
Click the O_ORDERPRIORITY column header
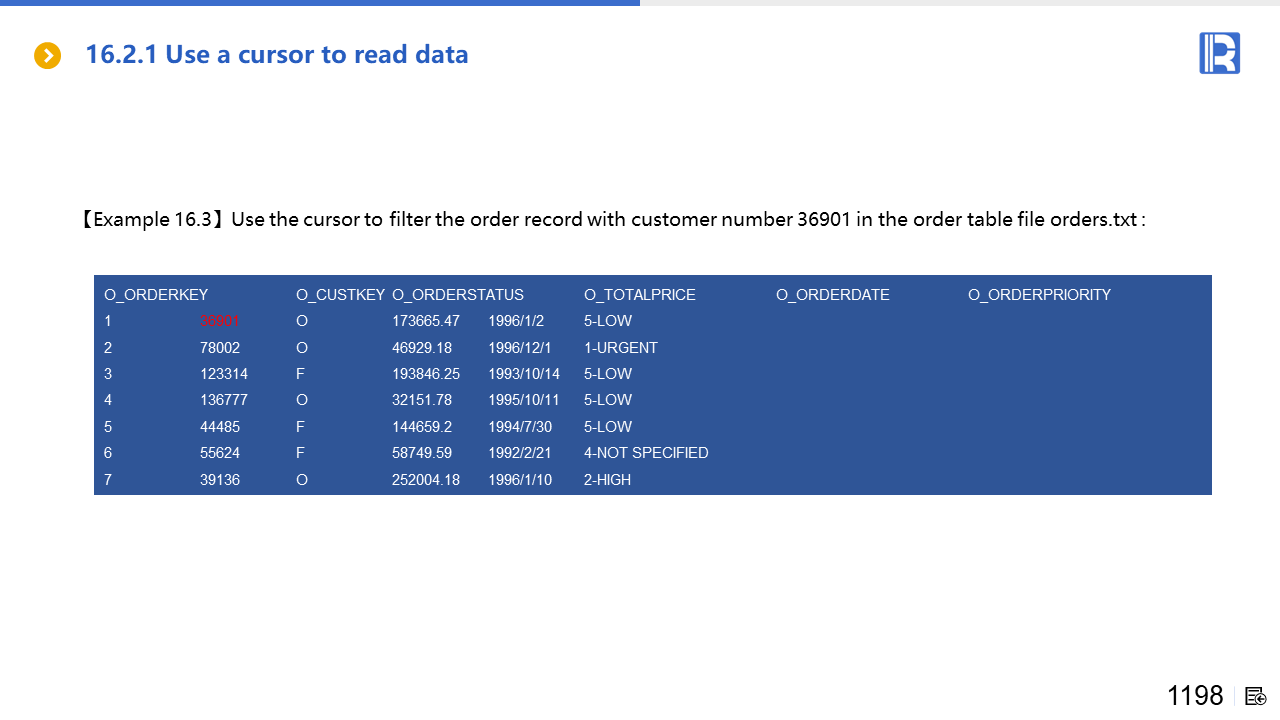point(1039,295)
